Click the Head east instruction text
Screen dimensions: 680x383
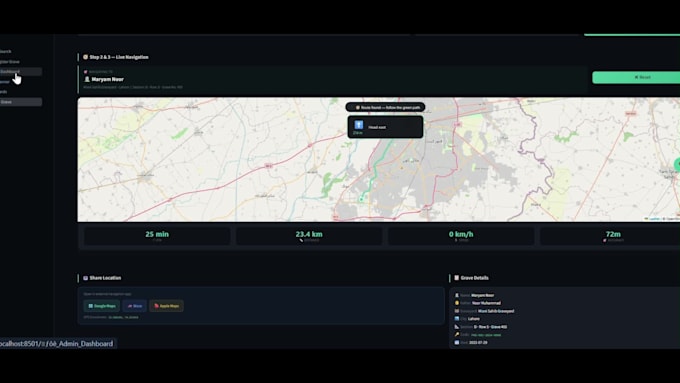377,128
